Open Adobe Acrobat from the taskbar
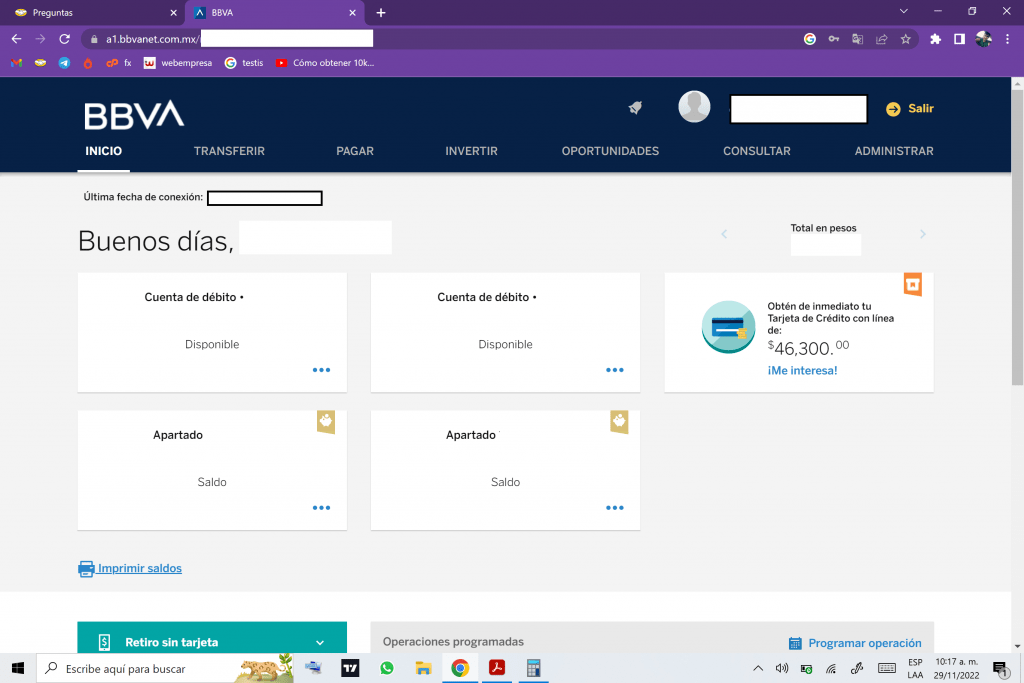 click(x=496, y=668)
